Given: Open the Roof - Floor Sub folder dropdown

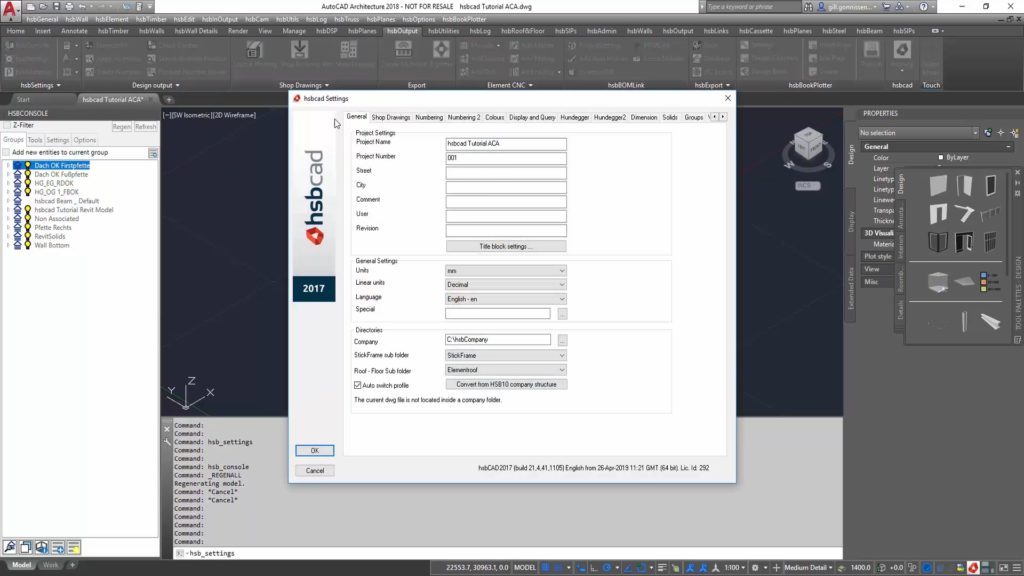Looking at the screenshot, I should 505,370.
